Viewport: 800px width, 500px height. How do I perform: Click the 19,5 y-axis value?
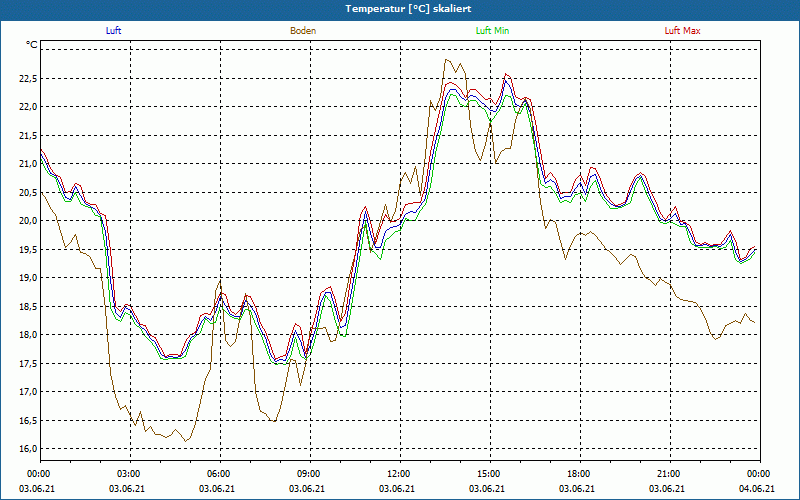coord(28,249)
